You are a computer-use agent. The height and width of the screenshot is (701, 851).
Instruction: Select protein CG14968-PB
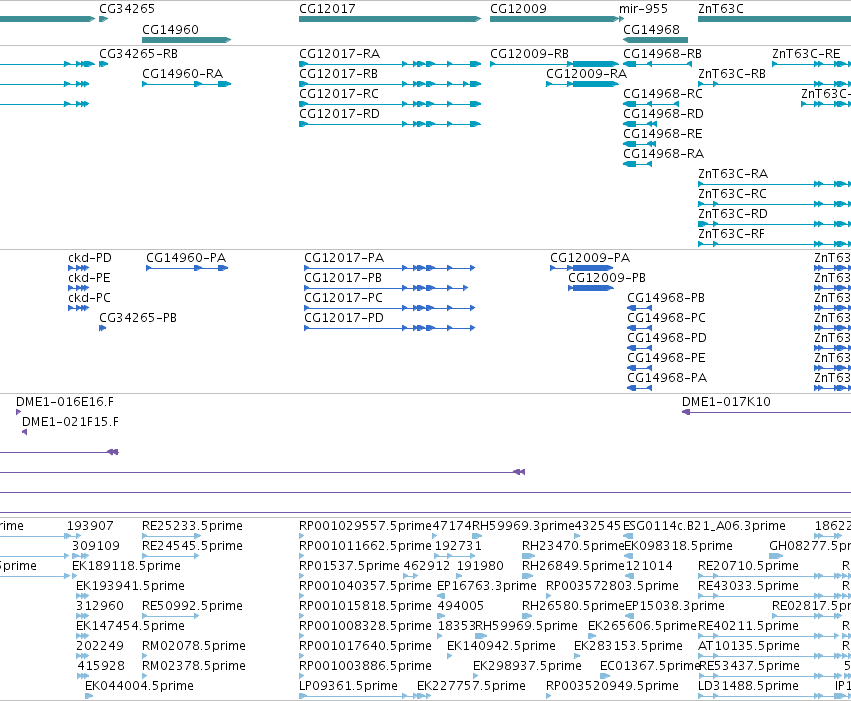[666, 298]
